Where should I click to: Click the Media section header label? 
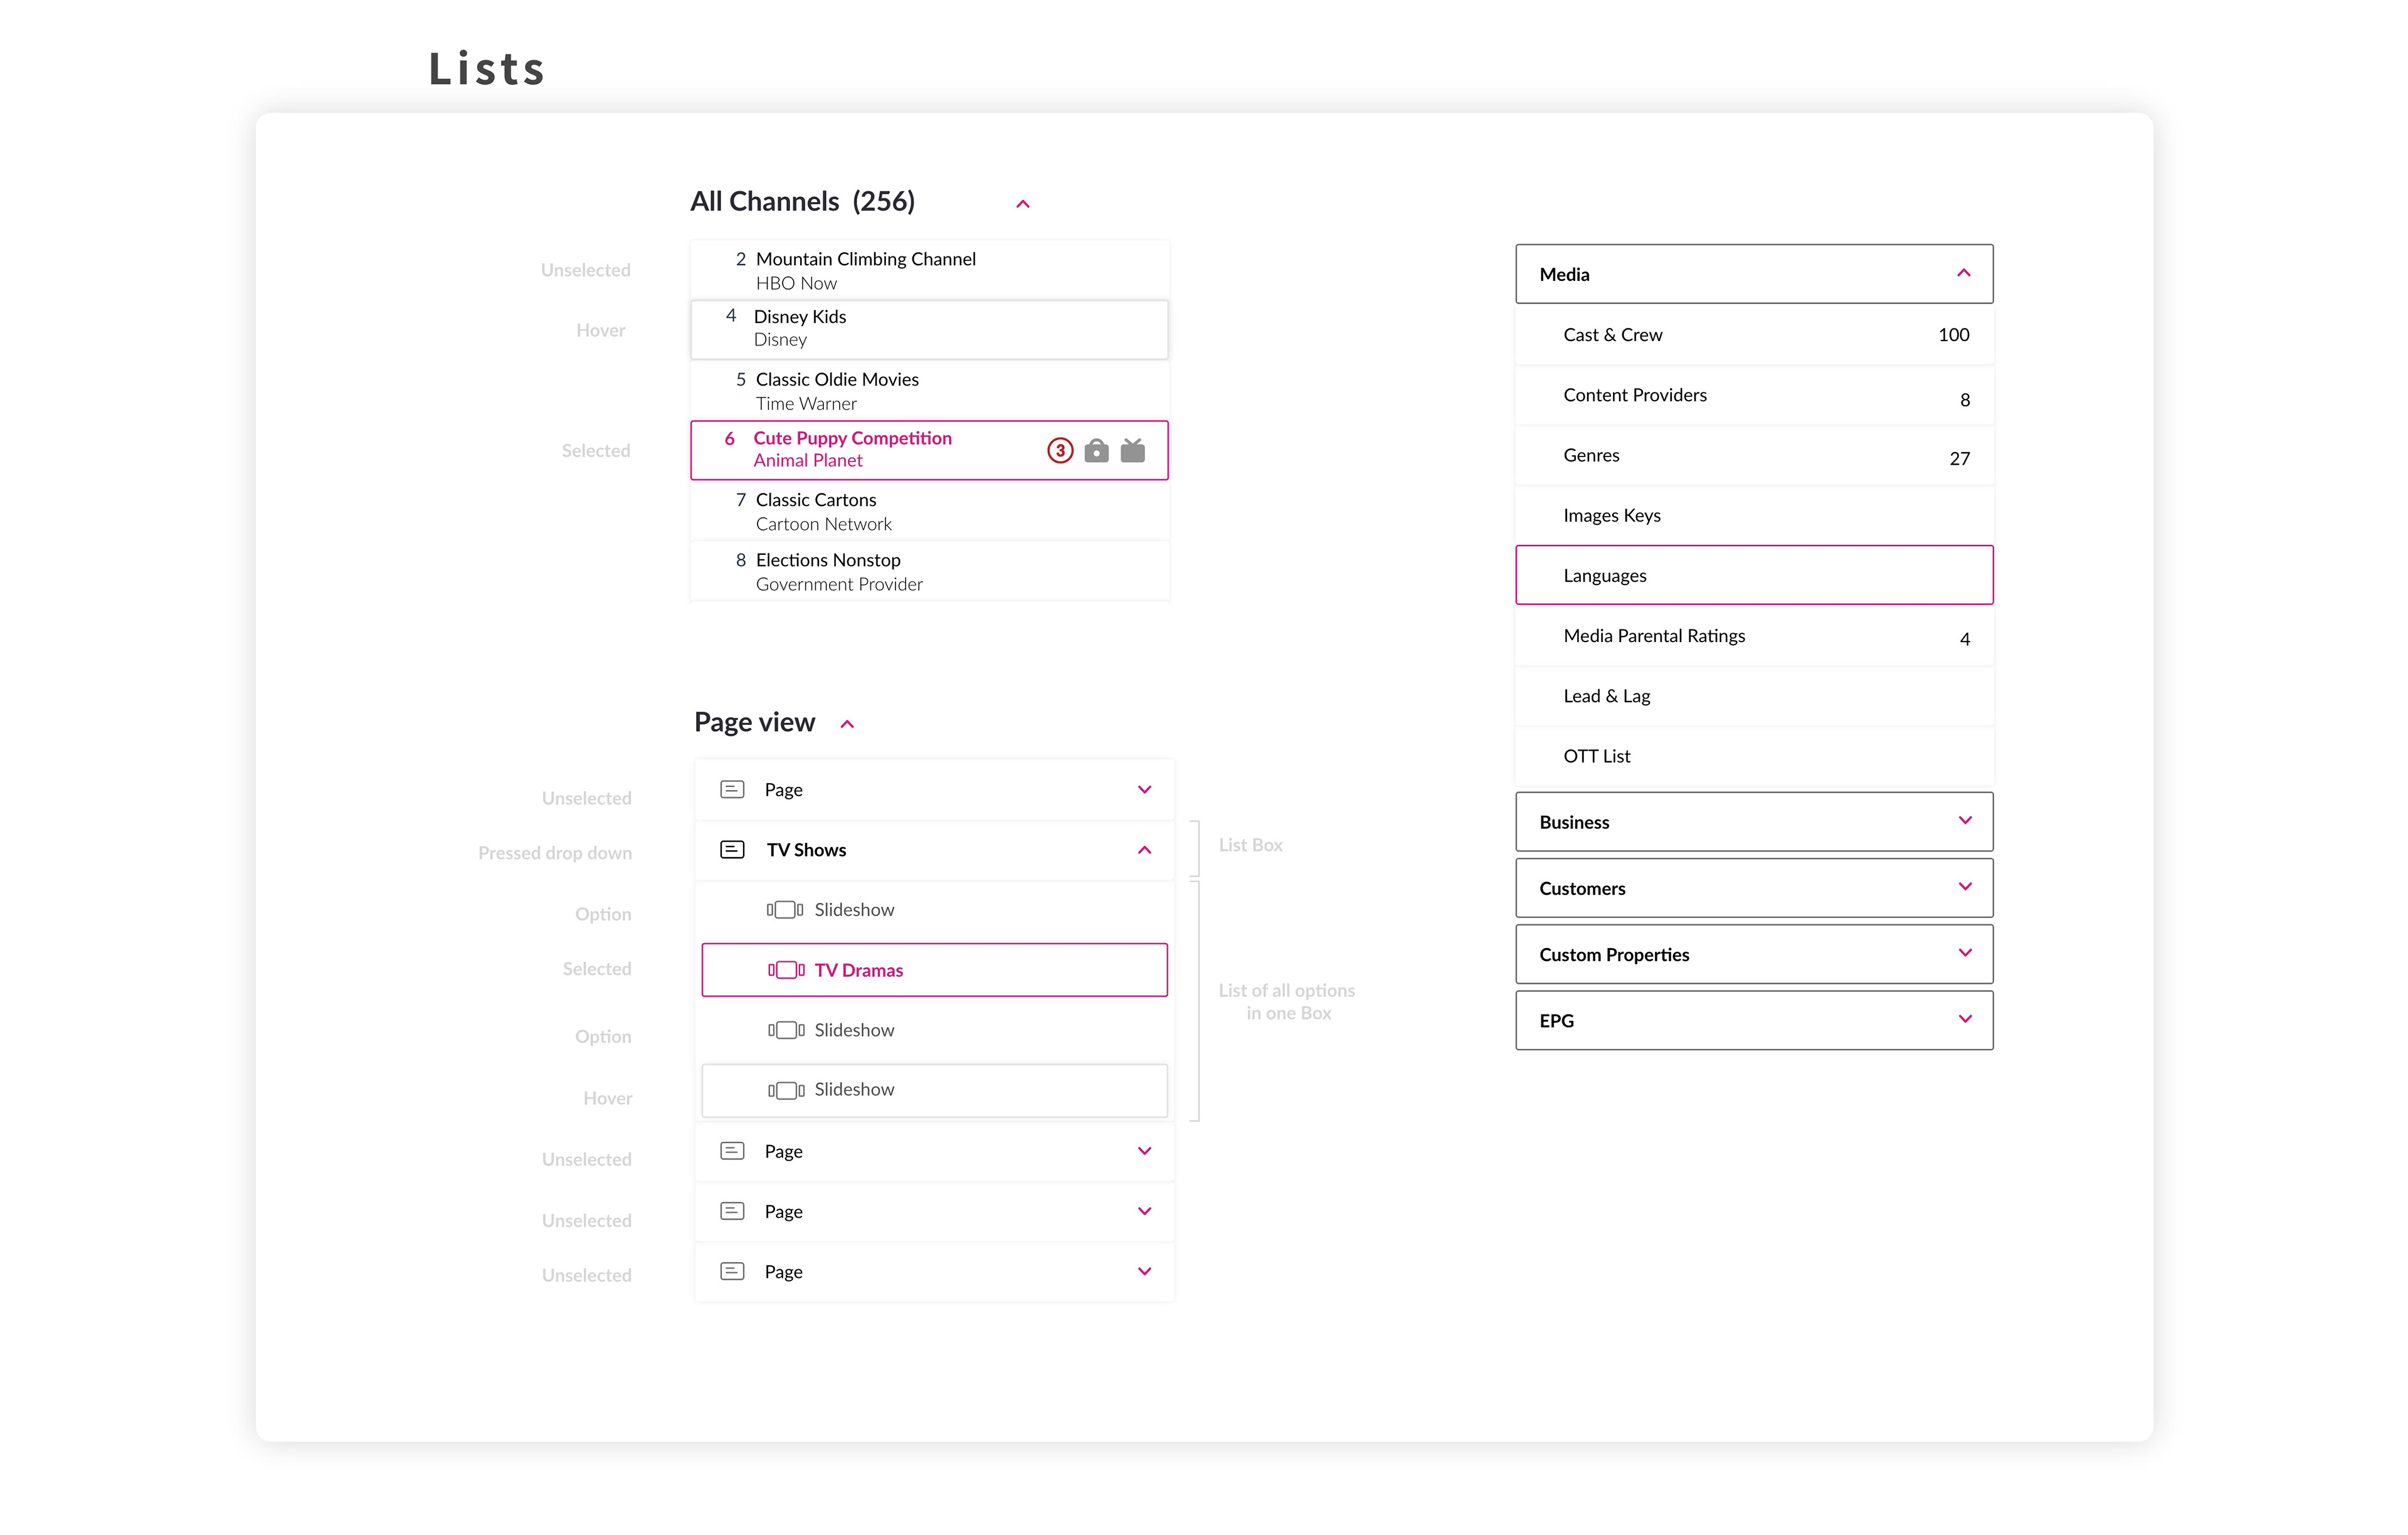pyautogui.click(x=1564, y=274)
